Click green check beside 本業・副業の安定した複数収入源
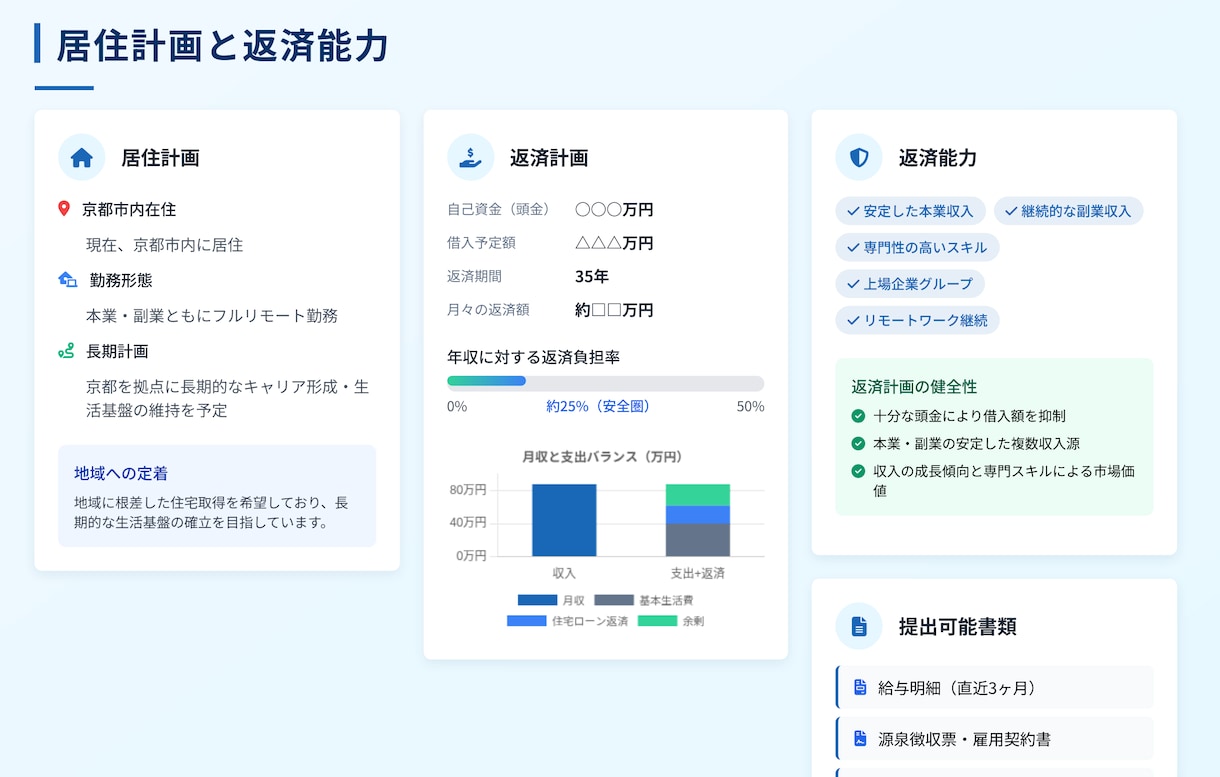Viewport: 1220px width, 777px height. [x=858, y=443]
